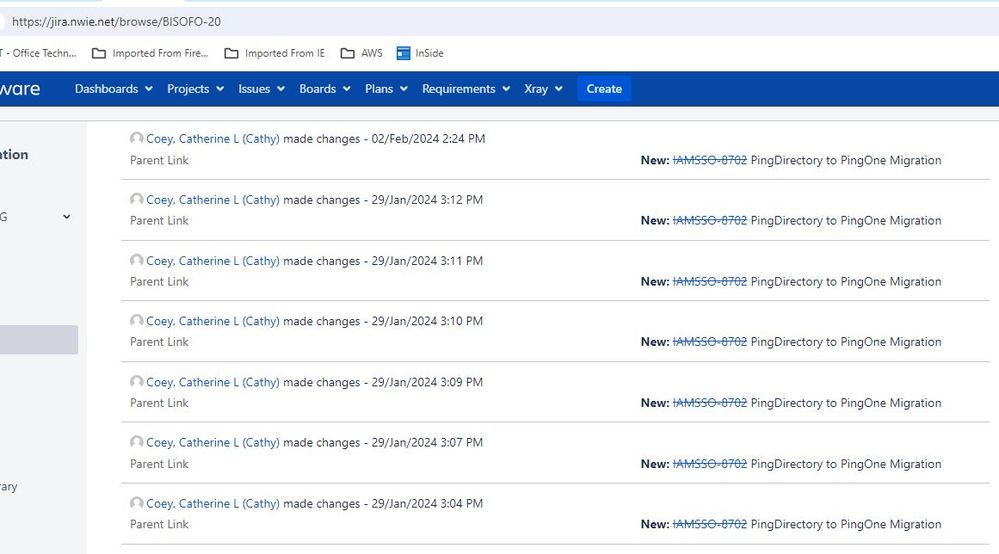Click user avatar on 02/Feb/2024 2:24 PM entry

click(136, 138)
